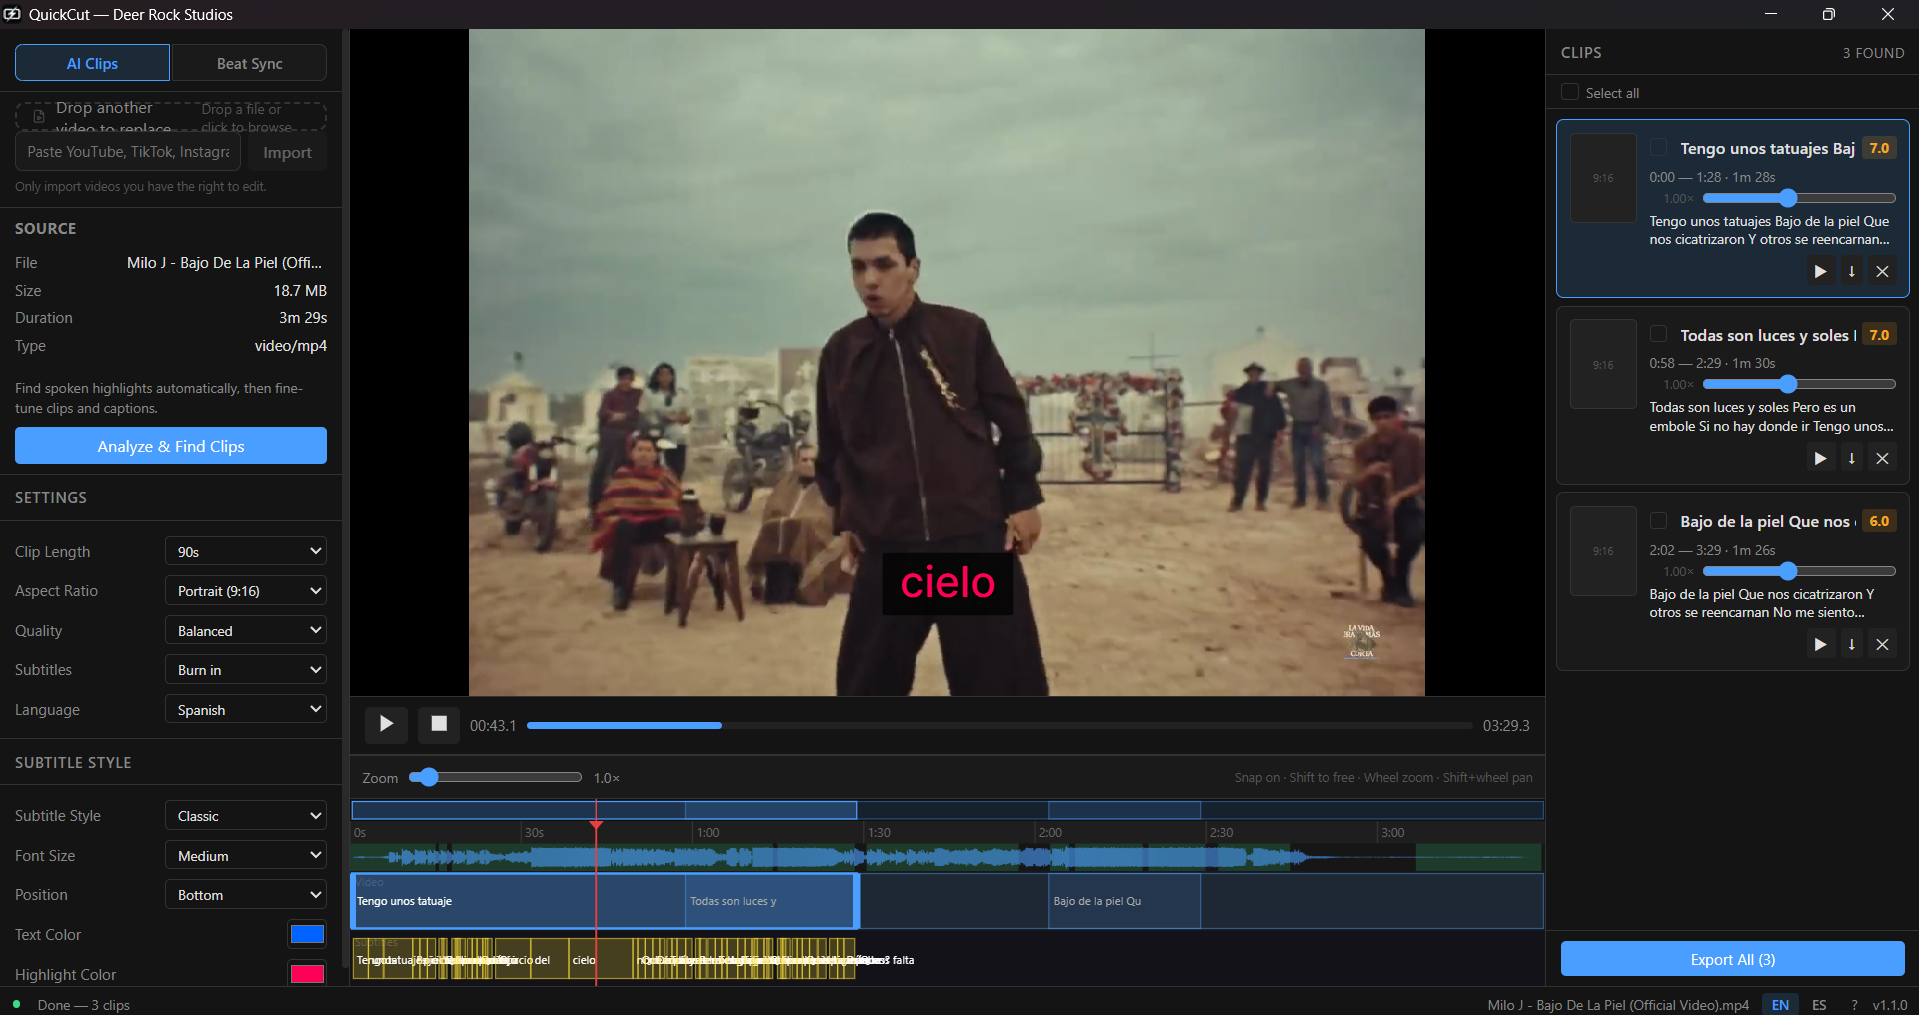Open the Text Color swatch
Viewport: 1919px width, 1015px height.
tap(307, 934)
